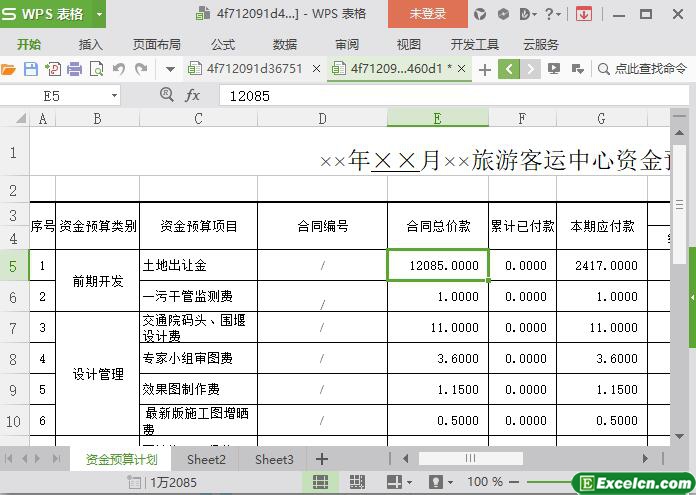Click the Open folder icon
696x495 pixels.
[9, 69]
